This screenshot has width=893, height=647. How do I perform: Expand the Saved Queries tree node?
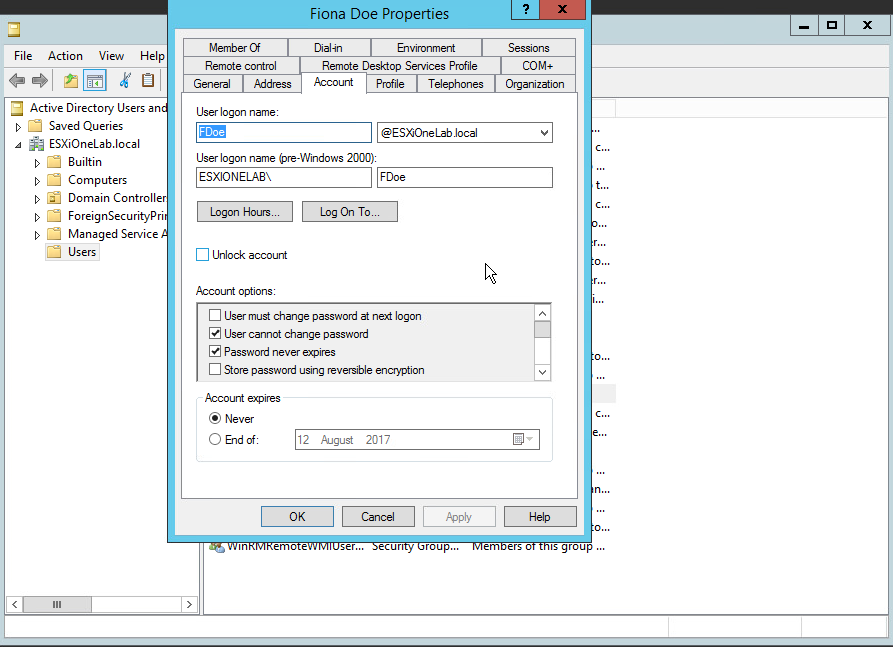19,125
